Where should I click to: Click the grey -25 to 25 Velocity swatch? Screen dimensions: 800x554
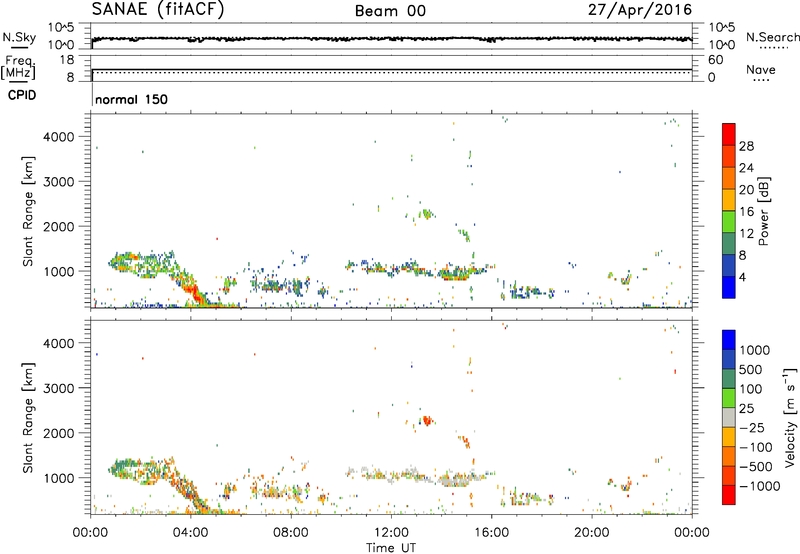coord(729,417)
